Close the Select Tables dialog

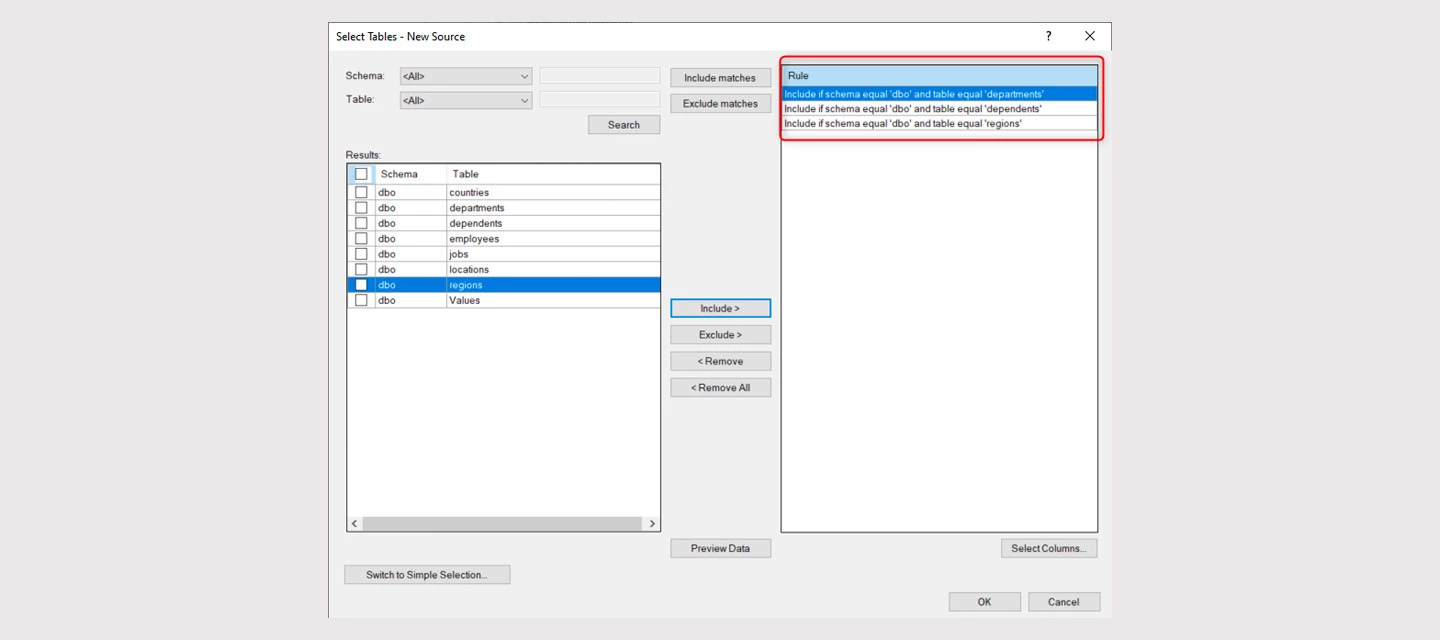(1090, 36)
